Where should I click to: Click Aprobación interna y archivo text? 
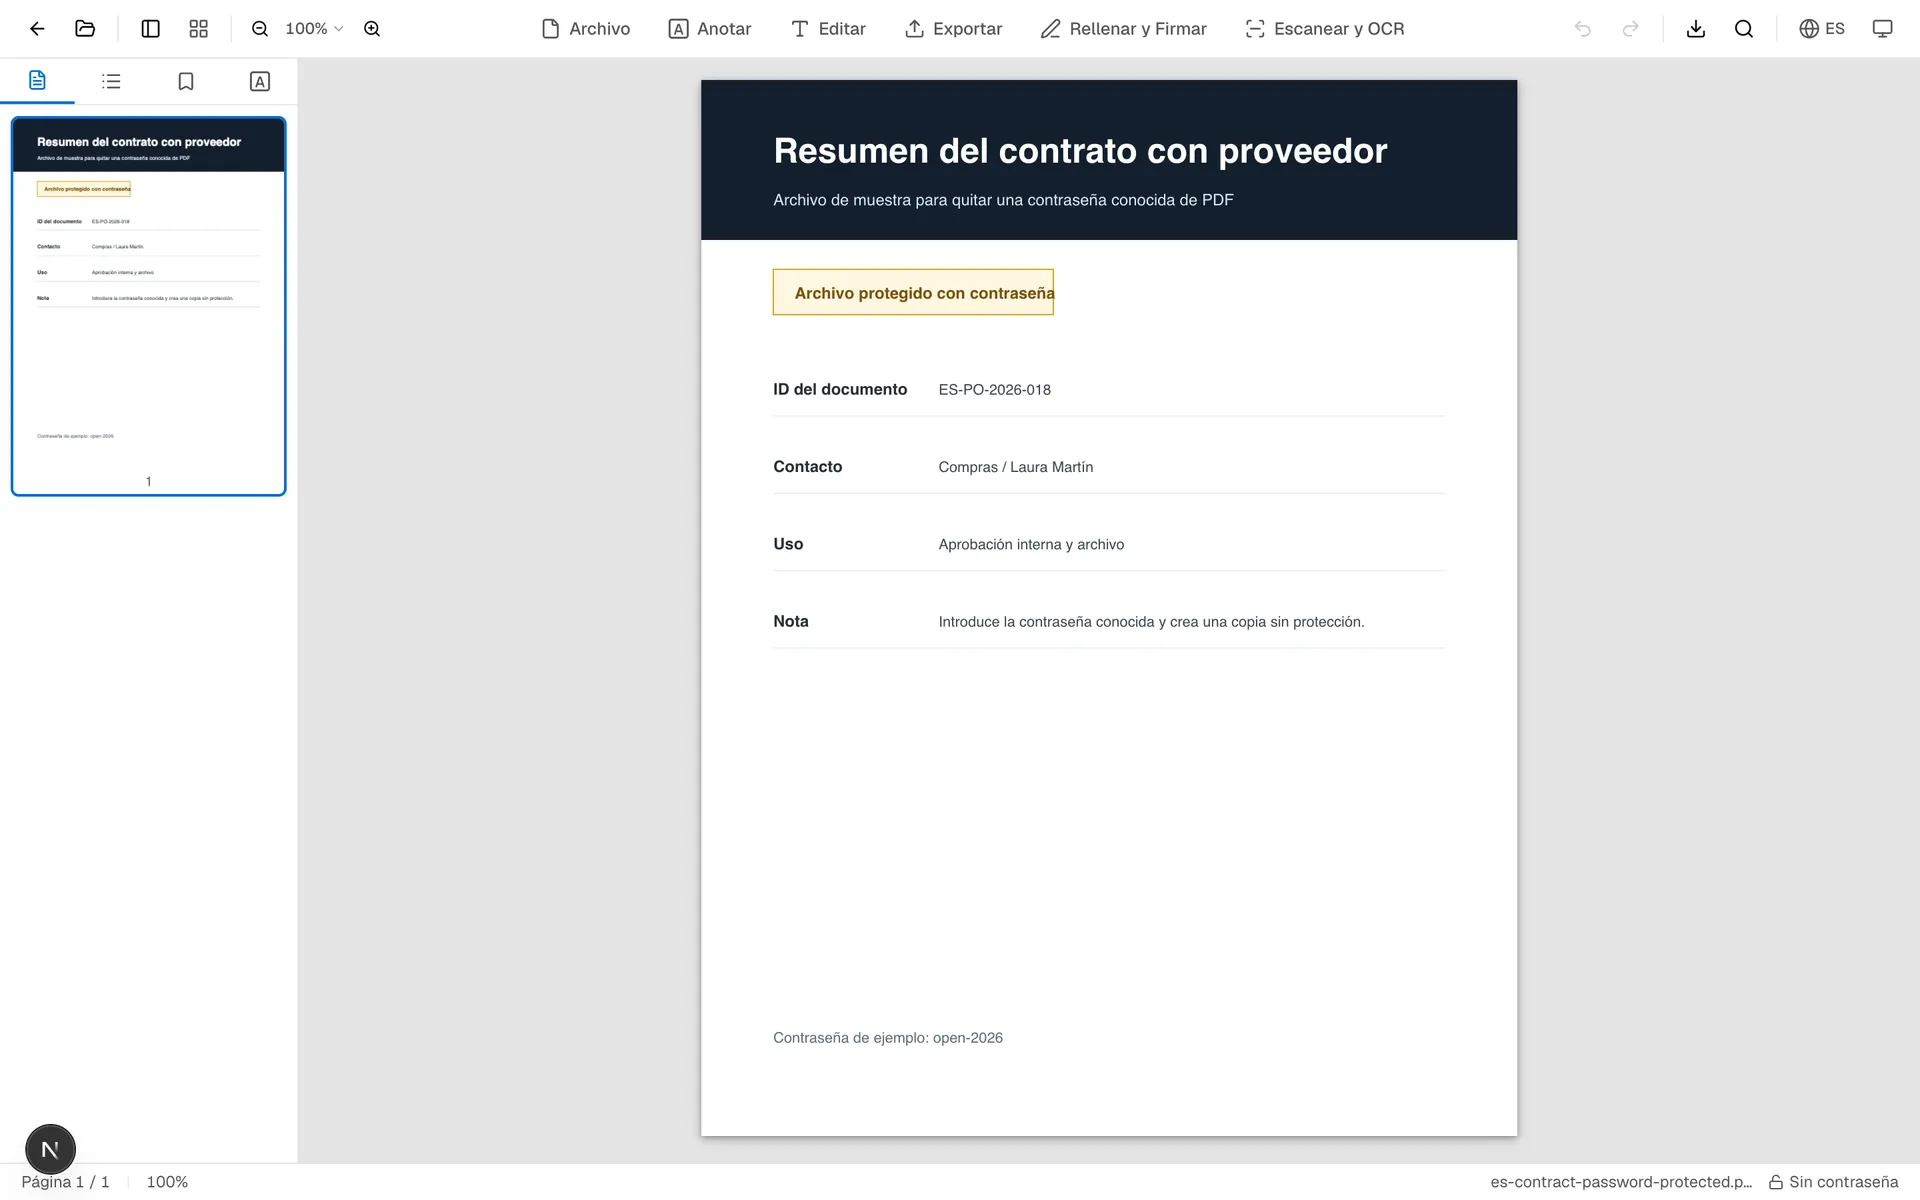[x=1031, y=544]
